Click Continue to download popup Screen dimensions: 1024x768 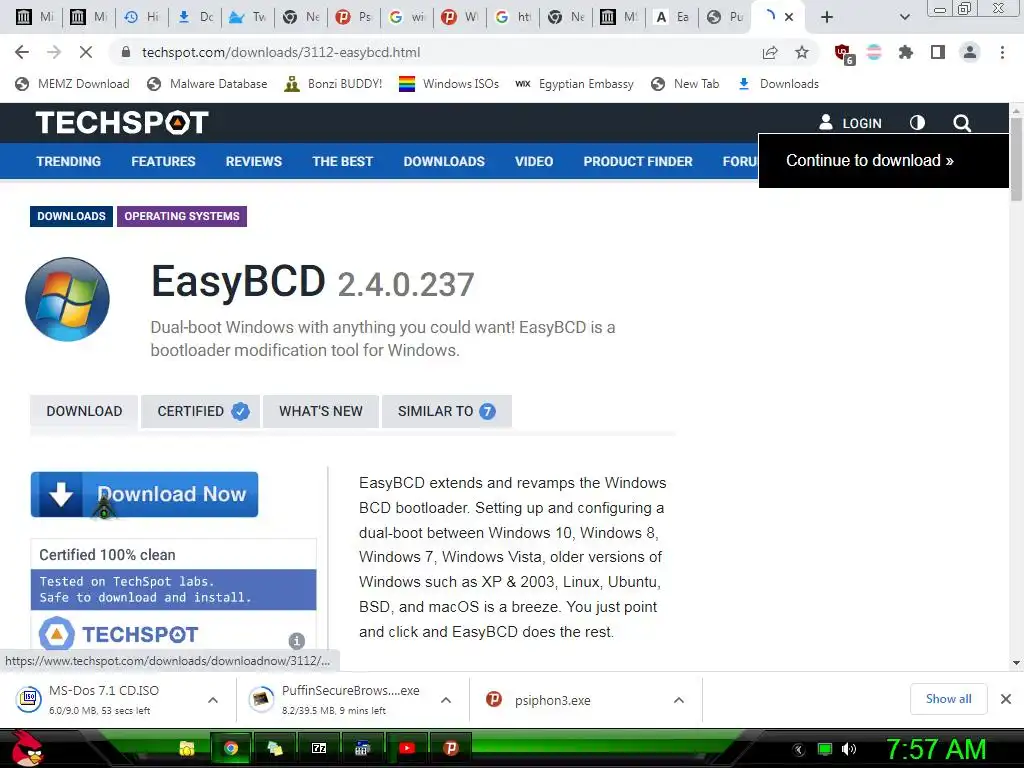click(883, 161)
